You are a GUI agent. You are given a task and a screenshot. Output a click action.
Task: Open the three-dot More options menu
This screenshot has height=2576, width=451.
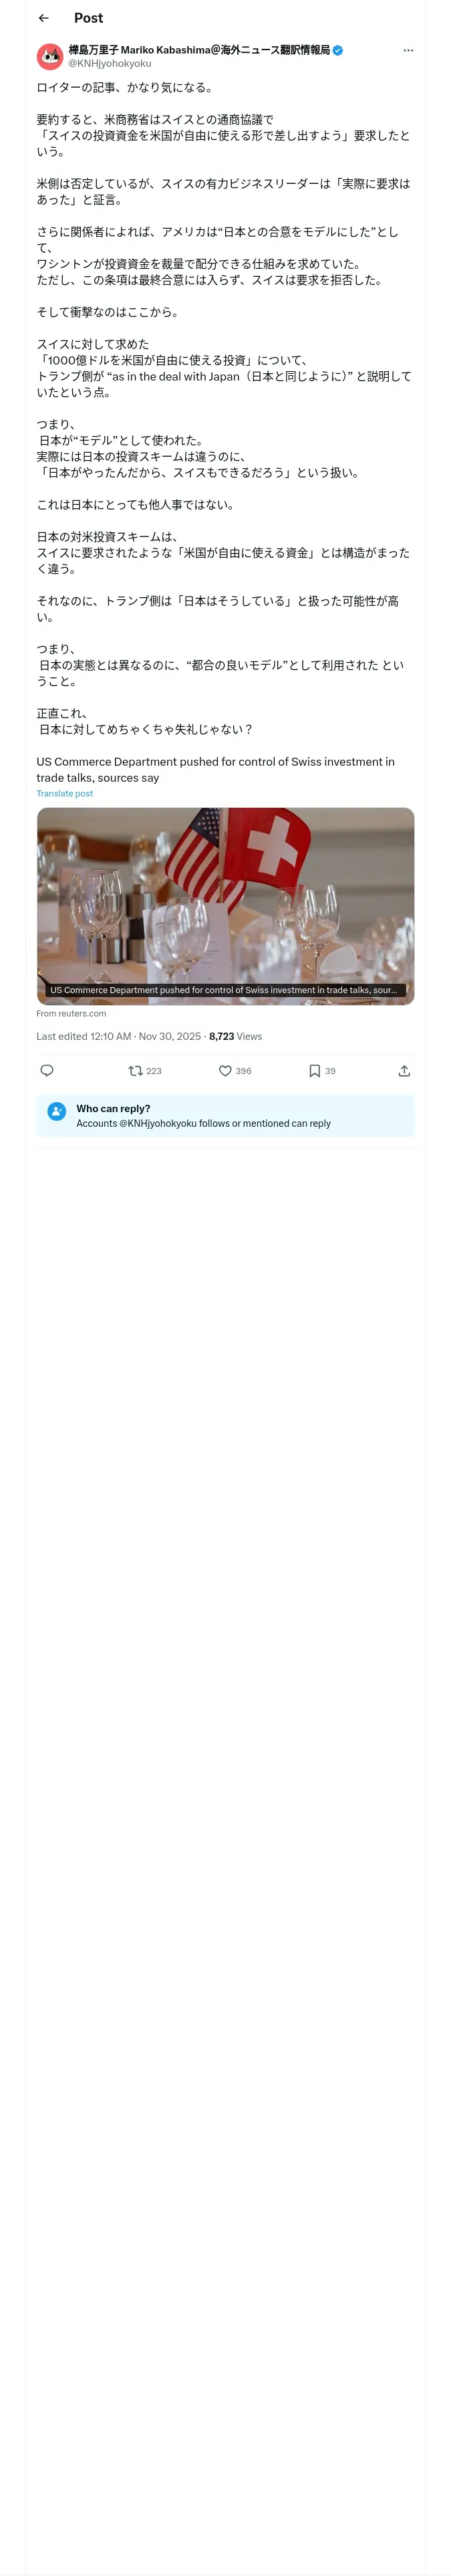(x=408, y=50)
